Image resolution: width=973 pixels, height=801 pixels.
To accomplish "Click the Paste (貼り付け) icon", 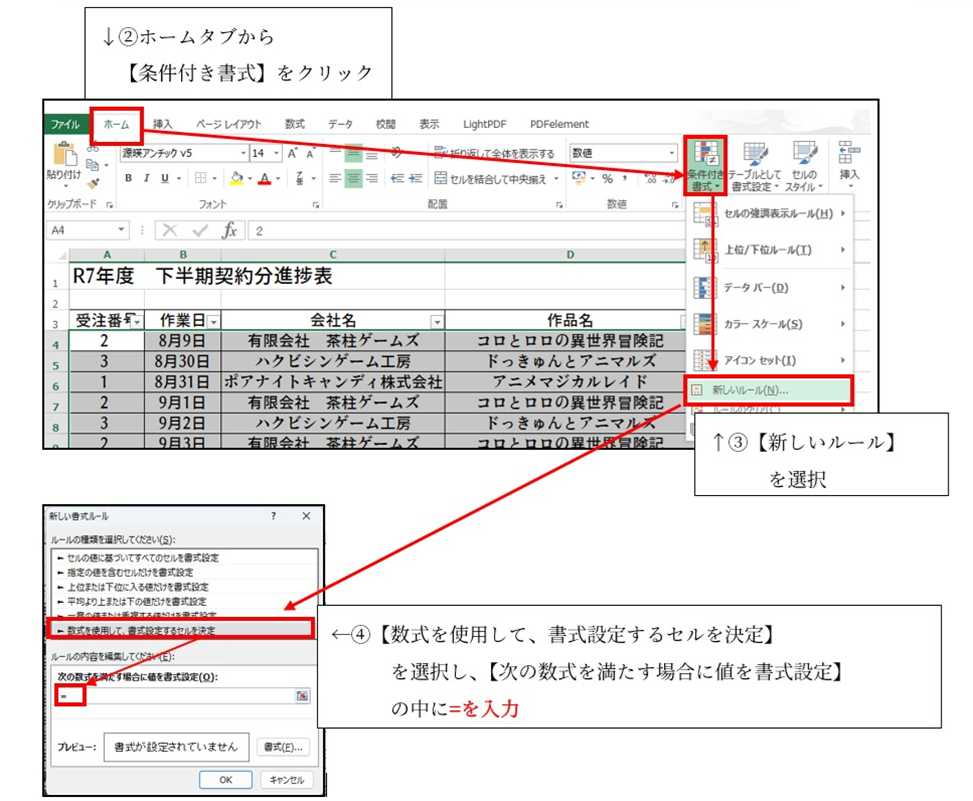I will pyautogui.click(x=64, y=163).
